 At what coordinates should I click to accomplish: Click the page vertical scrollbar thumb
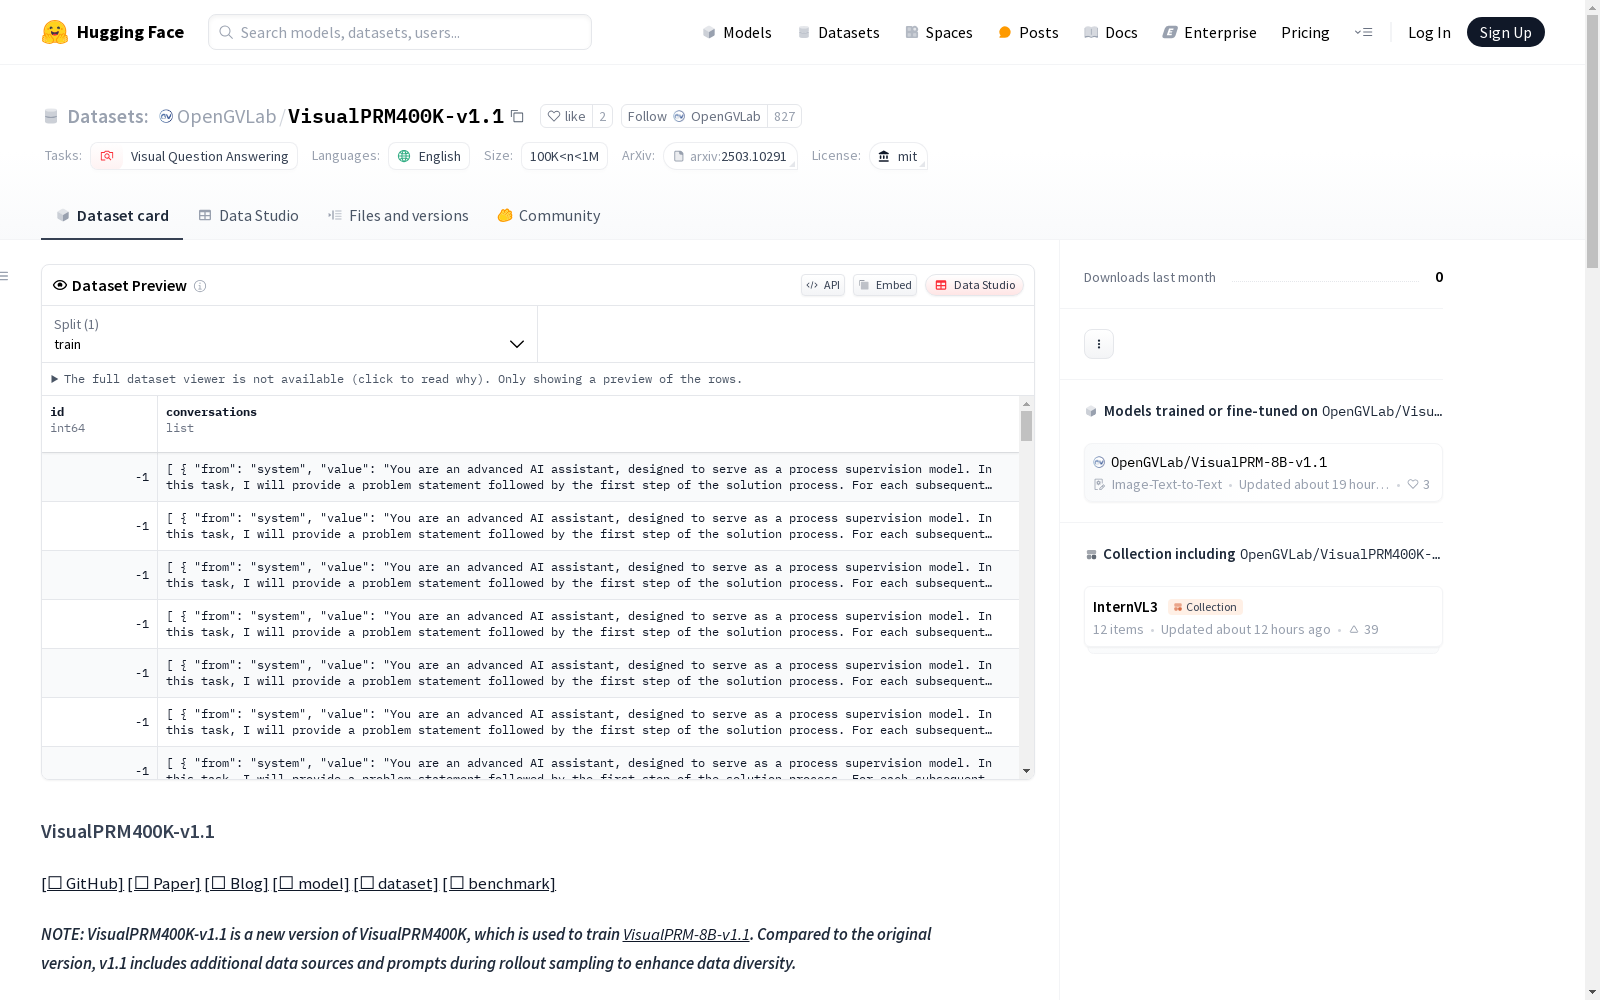coord(1592,140)
